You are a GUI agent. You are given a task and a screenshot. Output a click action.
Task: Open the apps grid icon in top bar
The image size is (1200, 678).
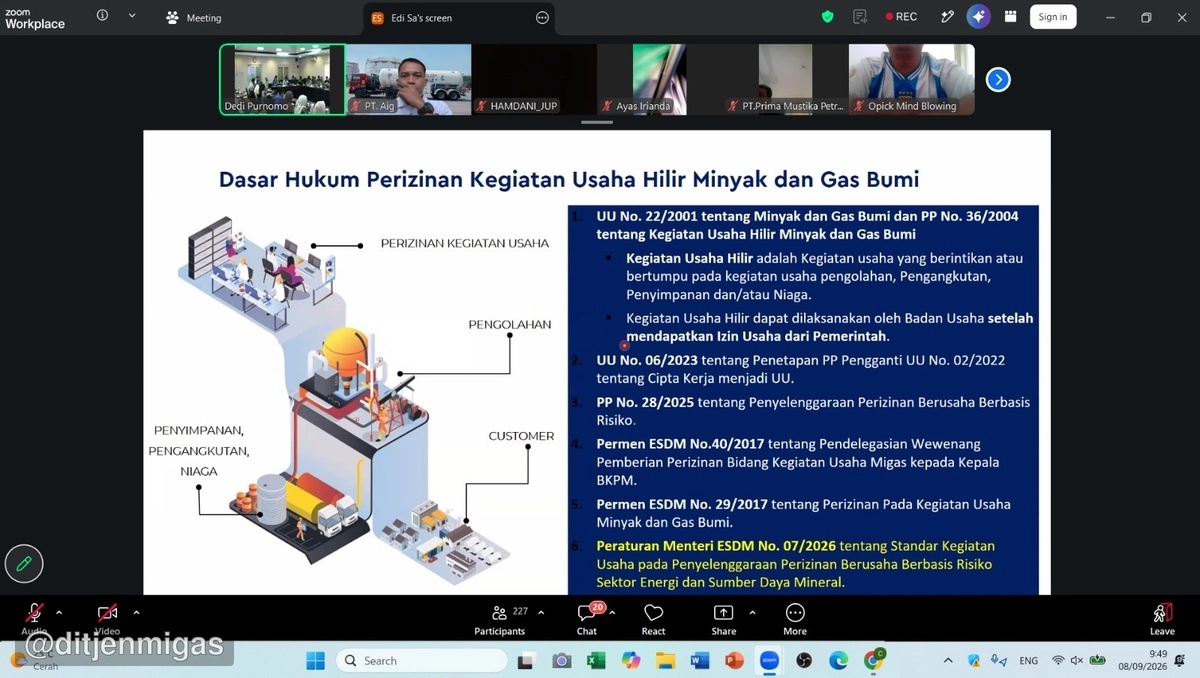1011,17
